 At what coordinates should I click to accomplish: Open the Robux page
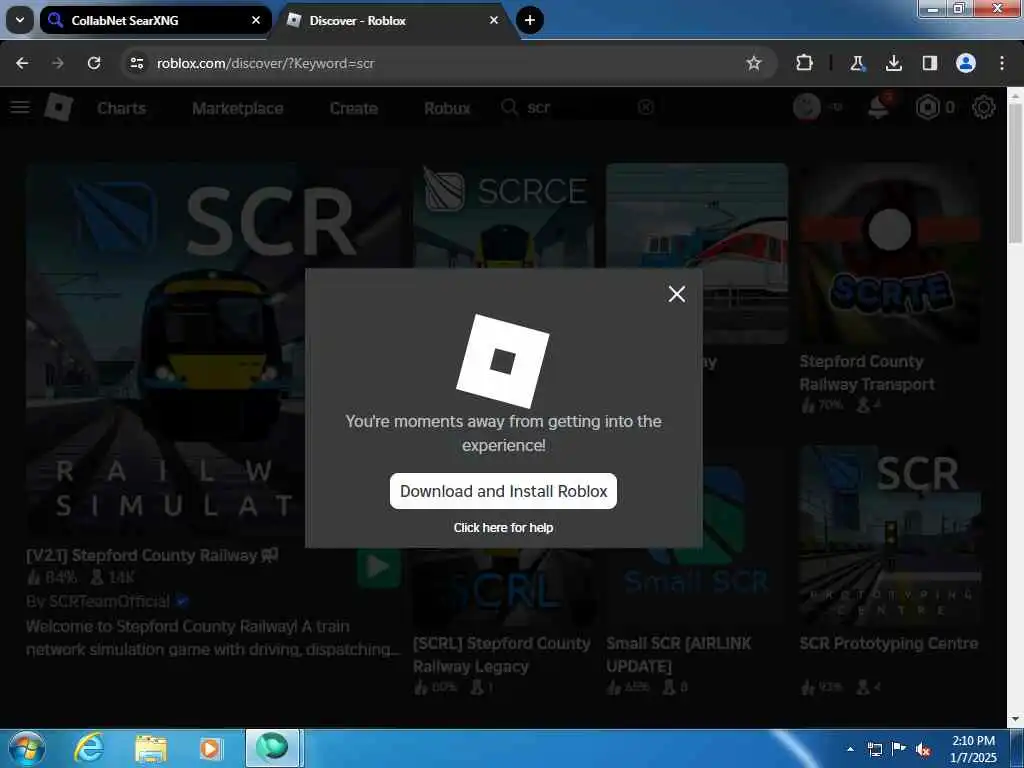[x=447, y=108]
